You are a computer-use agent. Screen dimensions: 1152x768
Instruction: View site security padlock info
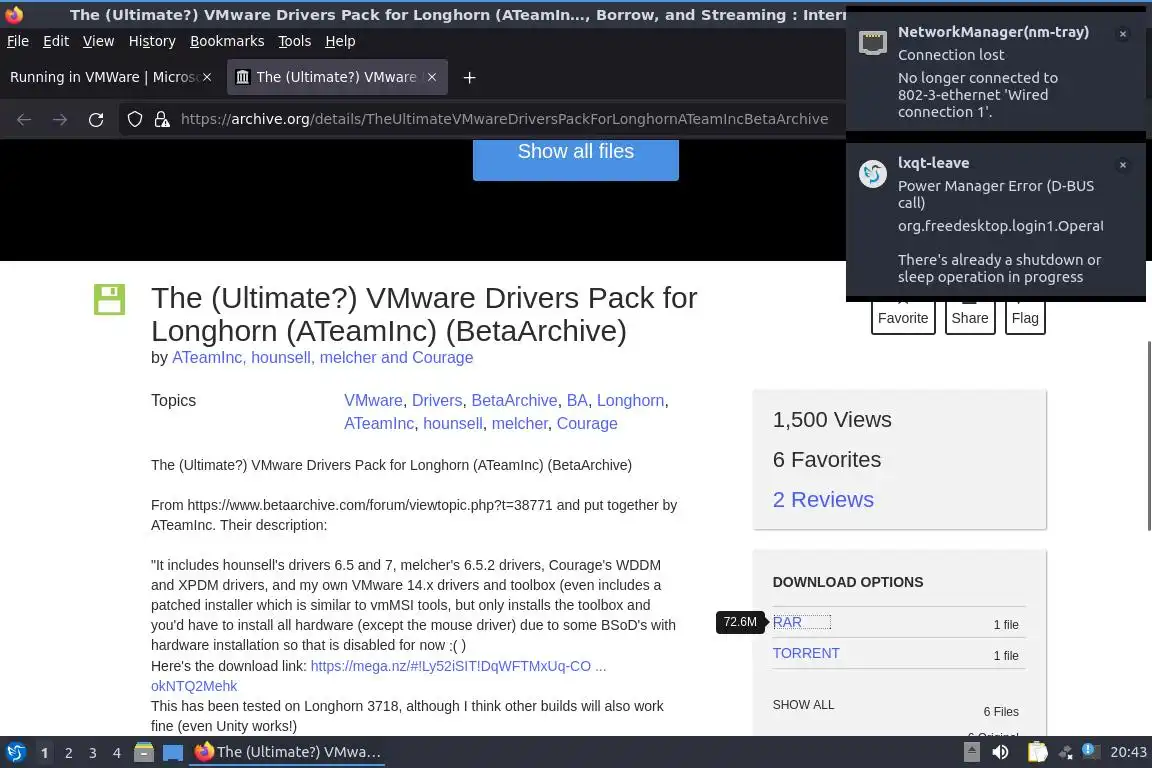pos(162,119)
